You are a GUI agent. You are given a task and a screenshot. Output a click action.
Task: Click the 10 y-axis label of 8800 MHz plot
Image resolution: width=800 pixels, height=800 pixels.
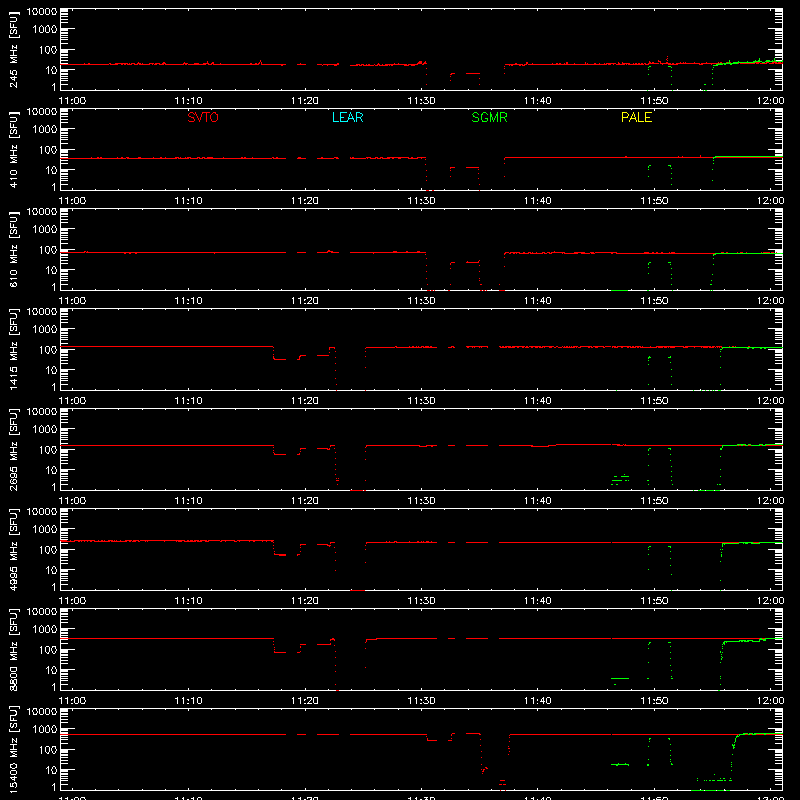(51, 670)
